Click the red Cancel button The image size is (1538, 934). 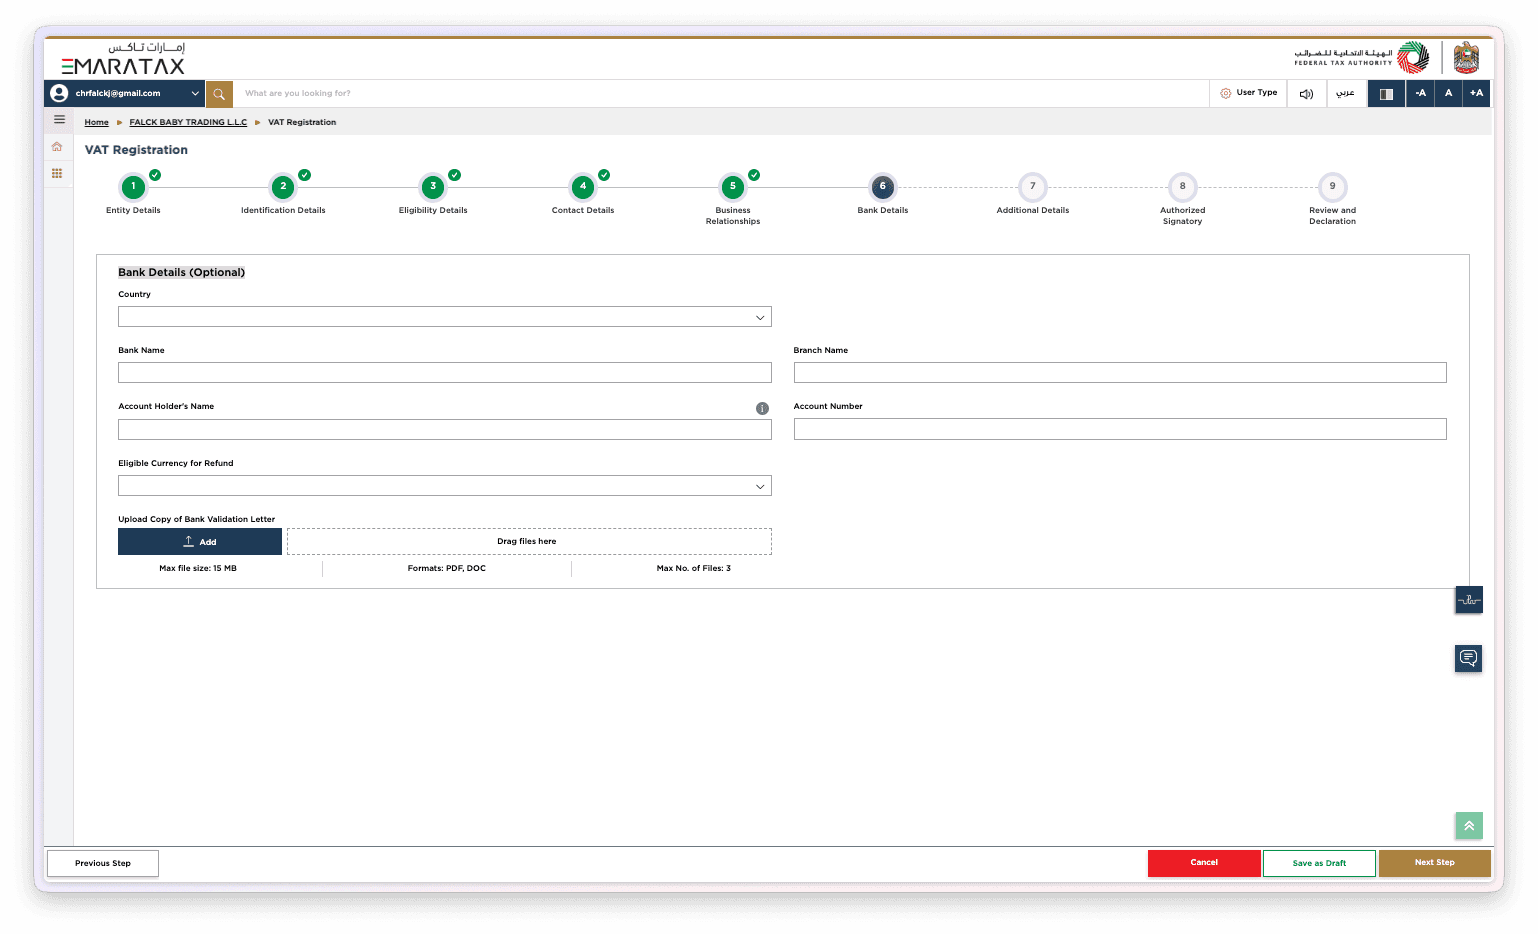(x=1204, y=863)
